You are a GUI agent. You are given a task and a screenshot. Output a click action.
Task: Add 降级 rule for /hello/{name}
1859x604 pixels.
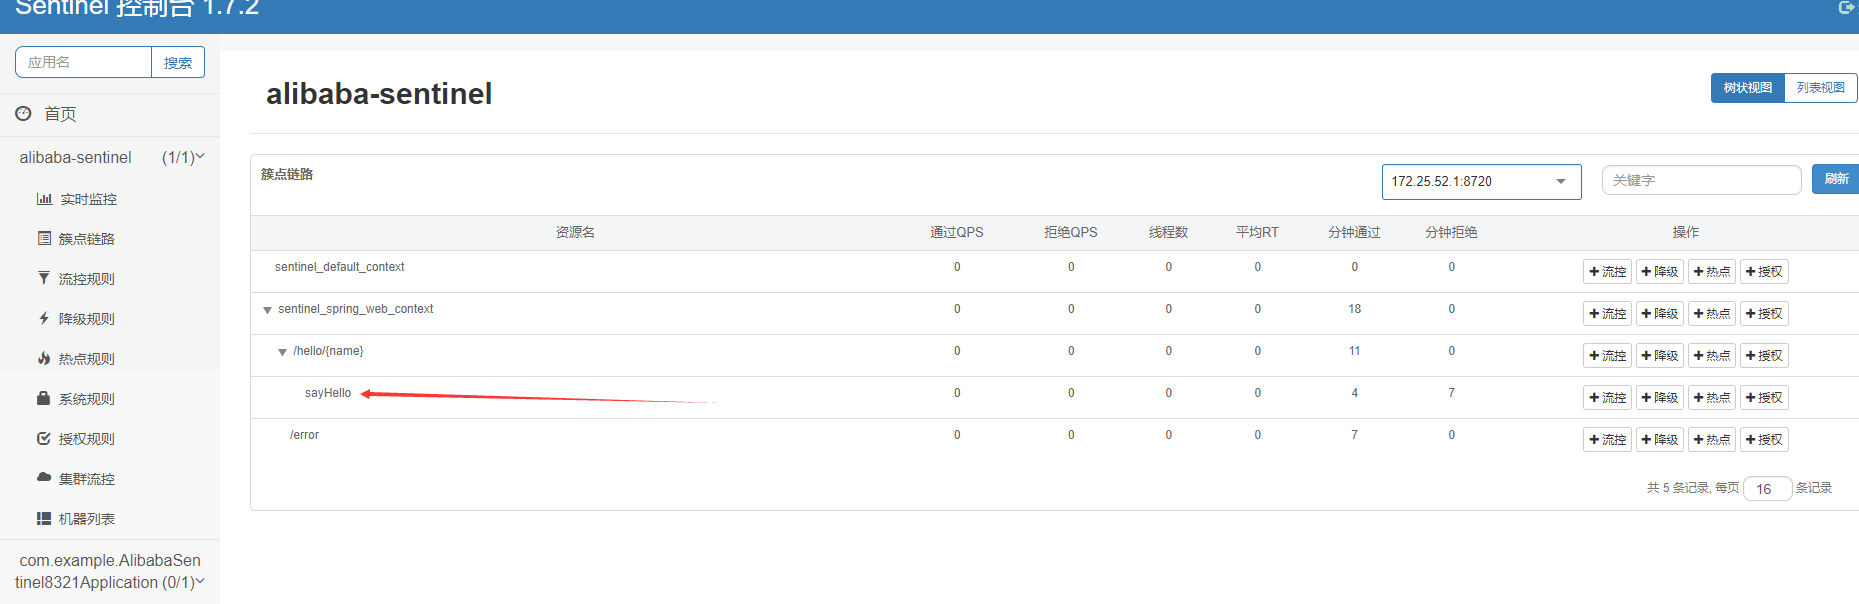pyautogui.click(x=1660, y=356)
